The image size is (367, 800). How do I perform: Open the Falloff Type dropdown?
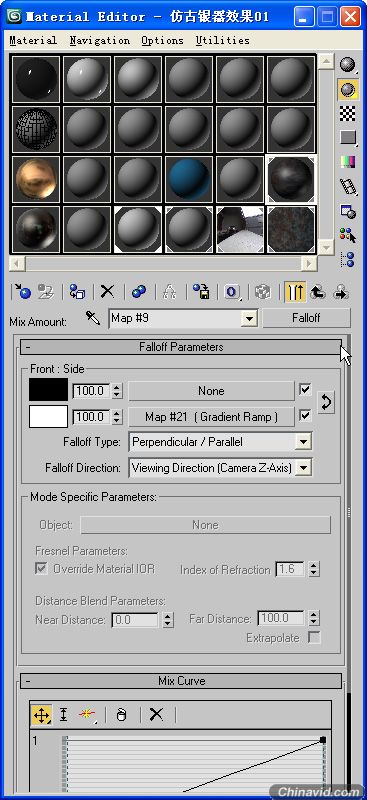pos(304,442)
